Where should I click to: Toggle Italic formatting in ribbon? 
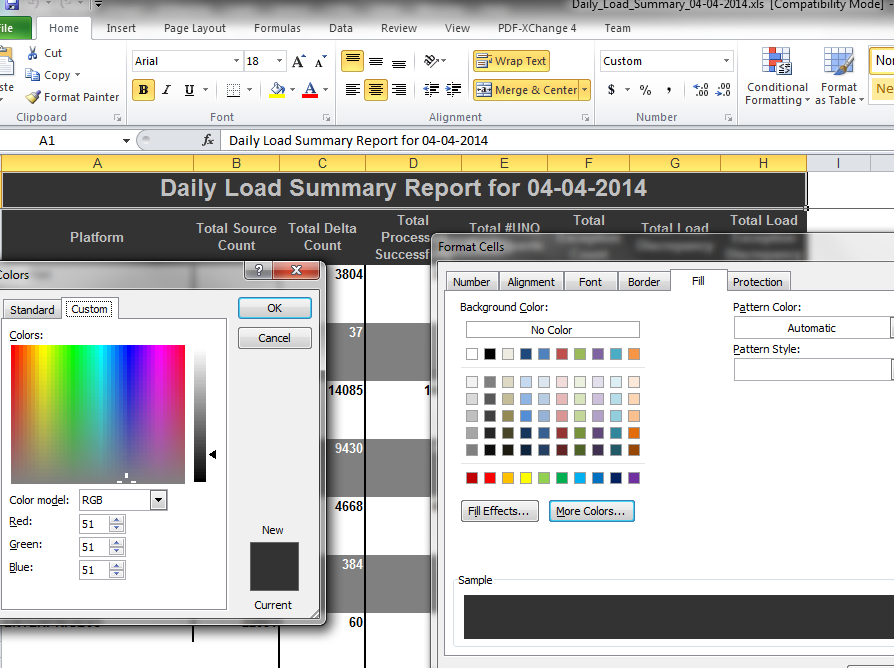click(166, 90)
